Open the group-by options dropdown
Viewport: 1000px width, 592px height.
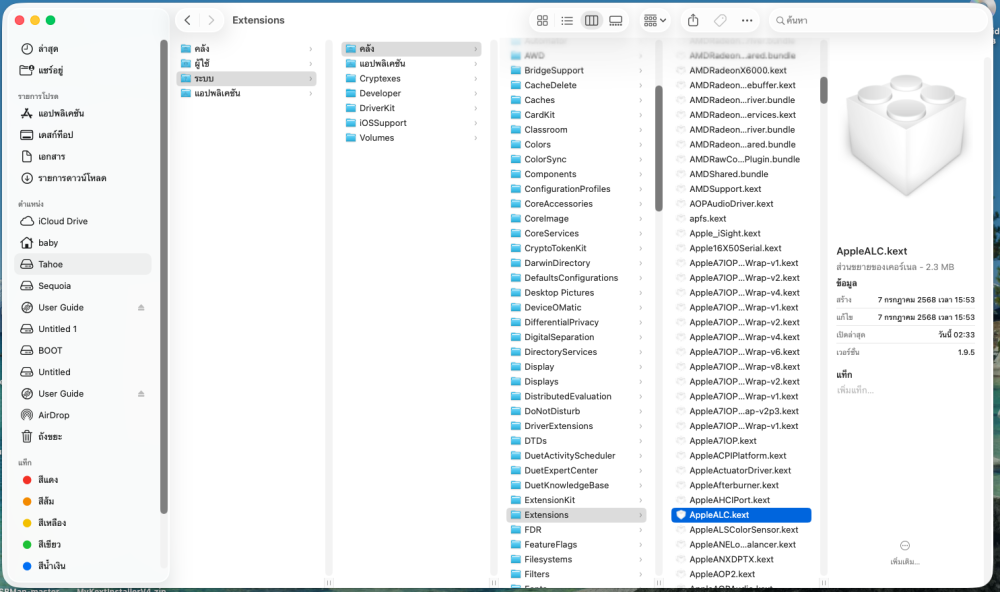click(x=654, y=20)
